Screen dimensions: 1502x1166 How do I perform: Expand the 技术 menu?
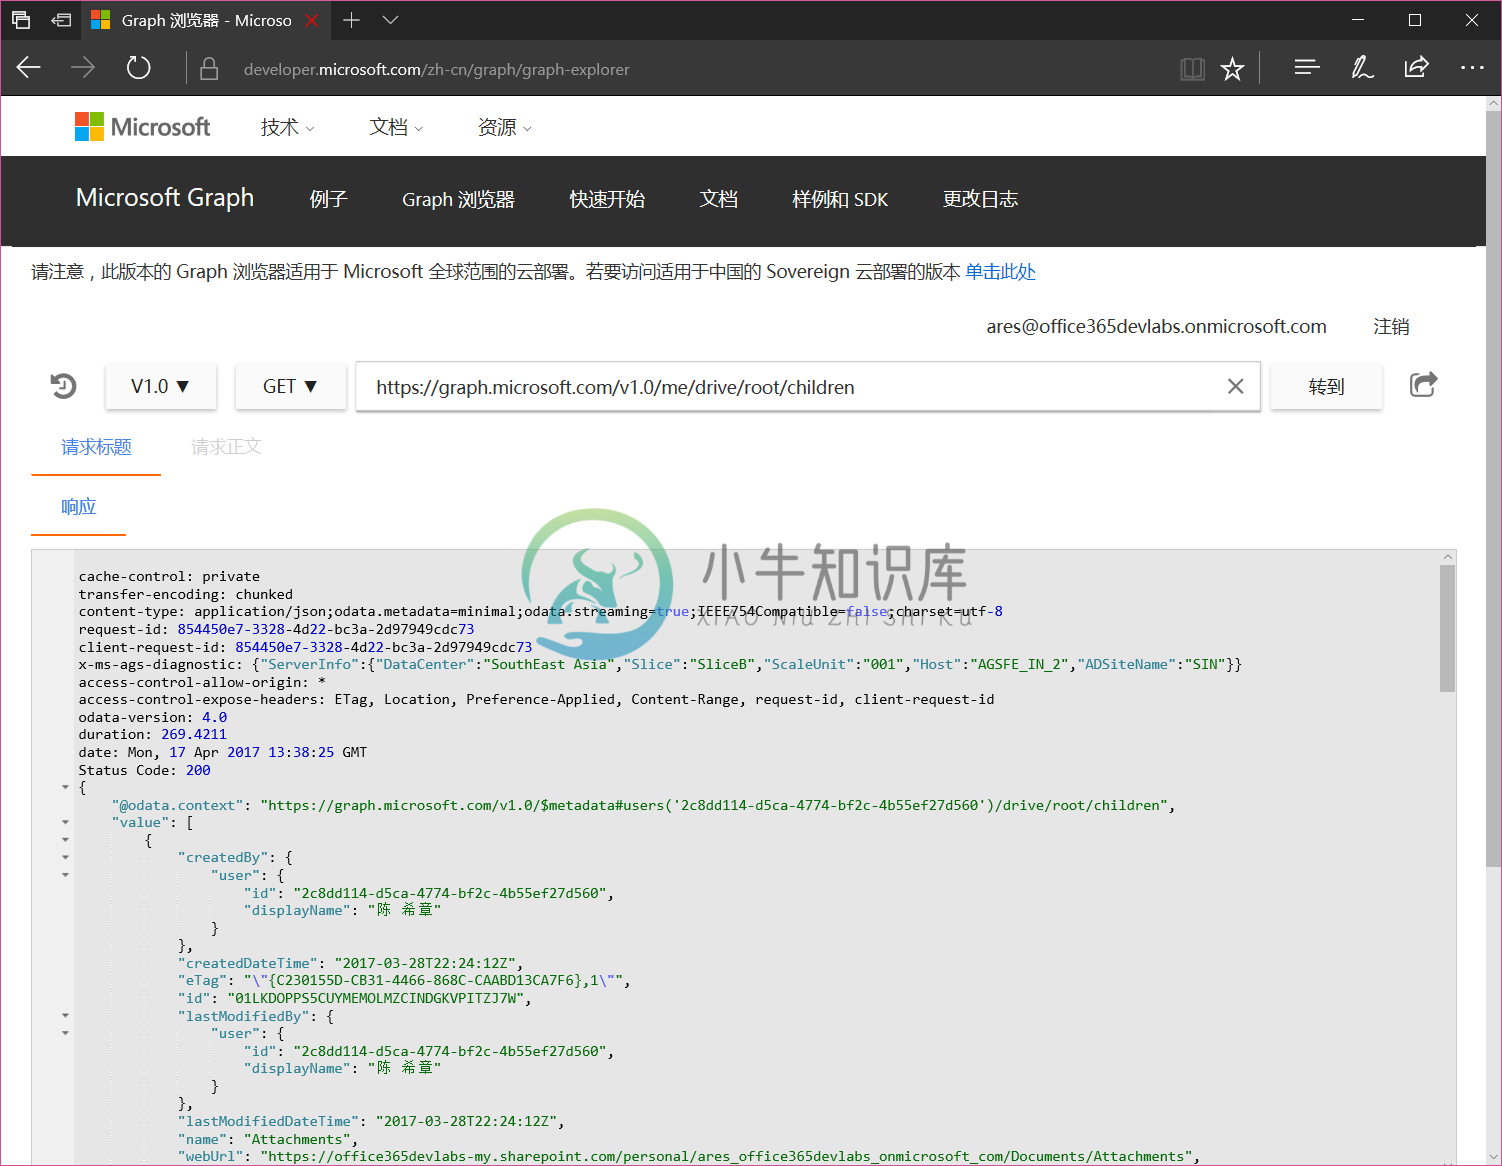[288, 127]
